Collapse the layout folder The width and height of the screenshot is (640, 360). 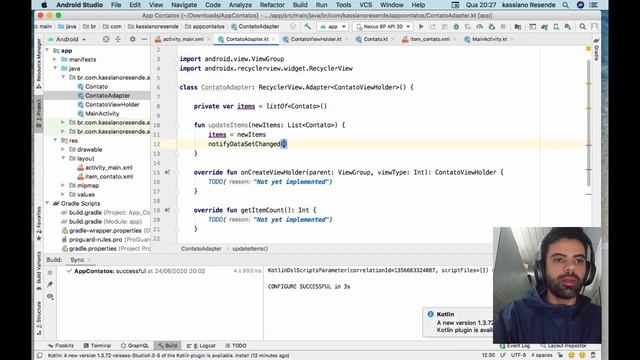click(63, 158)
